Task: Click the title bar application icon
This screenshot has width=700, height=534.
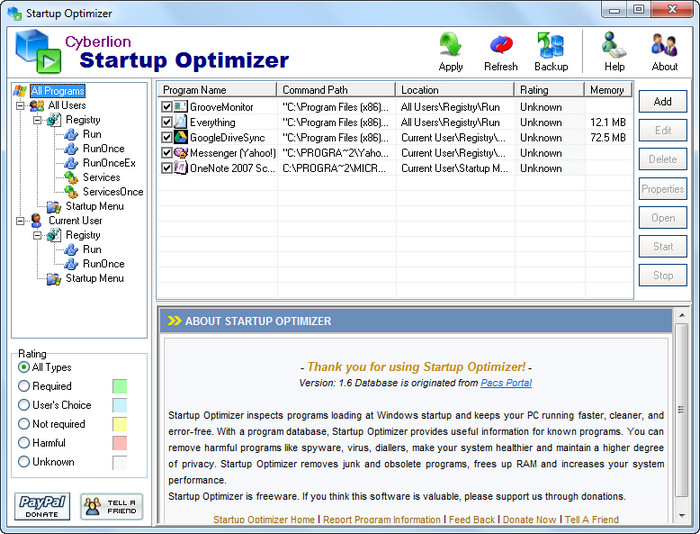Action: click(x=15, y=13)
